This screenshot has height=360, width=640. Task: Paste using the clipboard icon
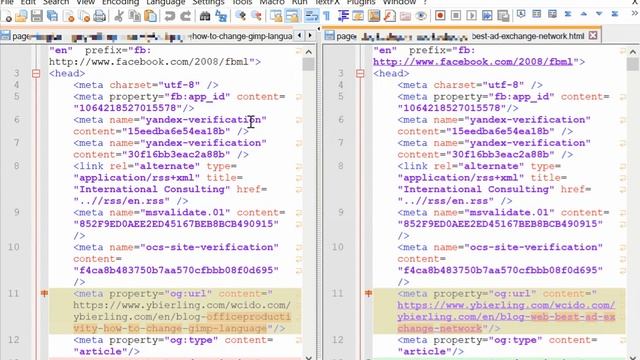pos(150,16)
